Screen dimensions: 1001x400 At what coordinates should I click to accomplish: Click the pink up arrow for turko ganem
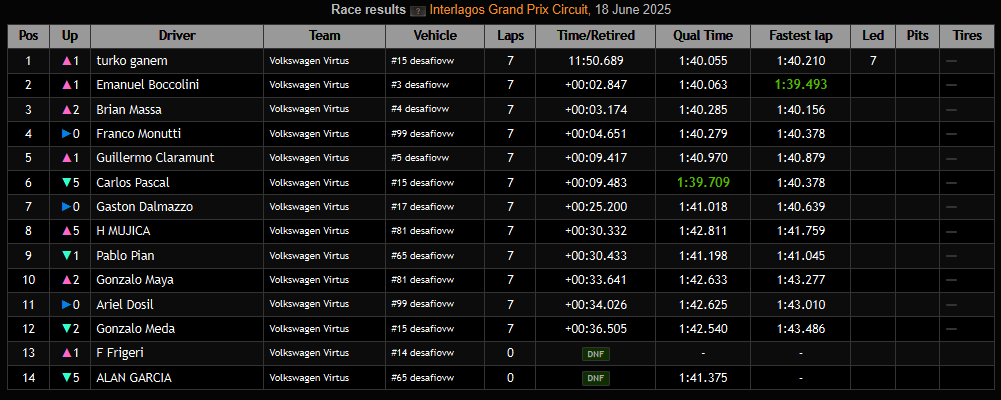click(66, 61)
